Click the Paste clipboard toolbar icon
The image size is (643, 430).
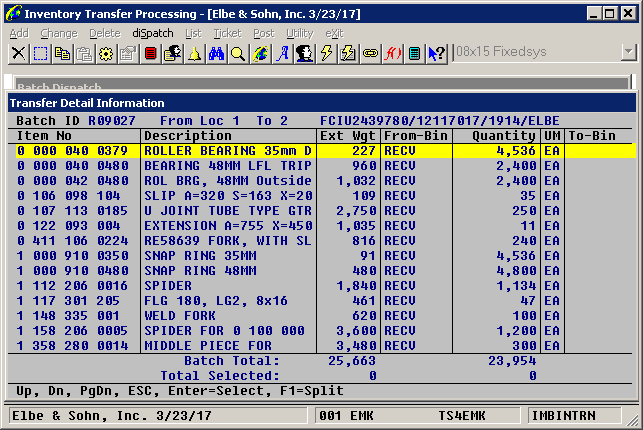(x=84, y=54)
